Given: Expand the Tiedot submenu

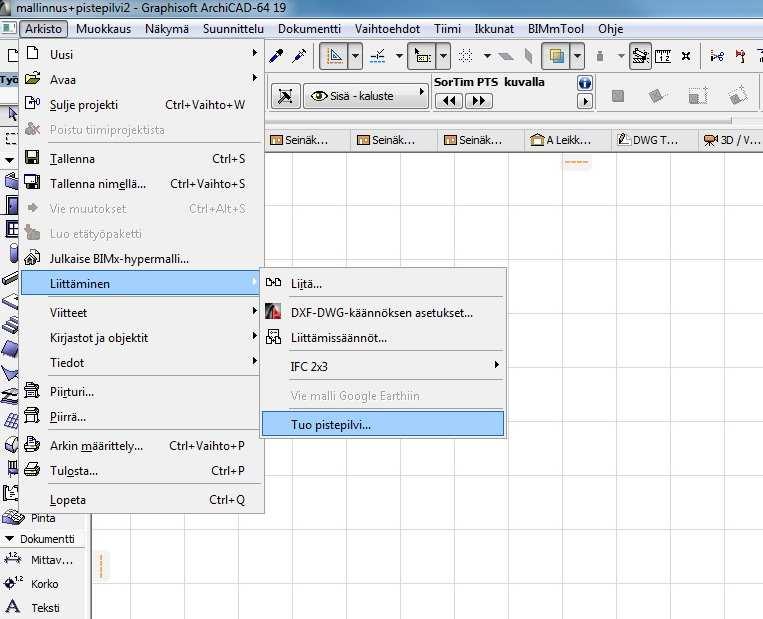Looking at the screenshot, I should tap(141, 363).
